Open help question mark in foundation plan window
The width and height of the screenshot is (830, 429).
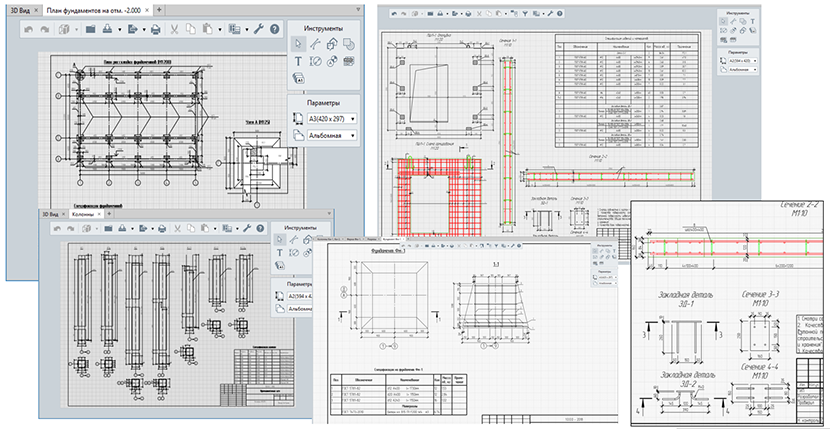tap(274, 29)
